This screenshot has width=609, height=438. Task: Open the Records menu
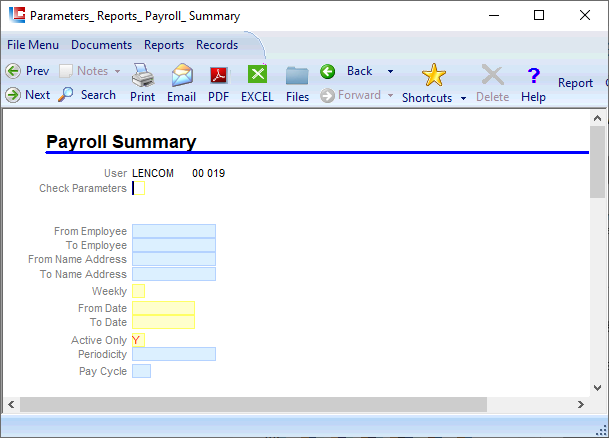(217, 45)
